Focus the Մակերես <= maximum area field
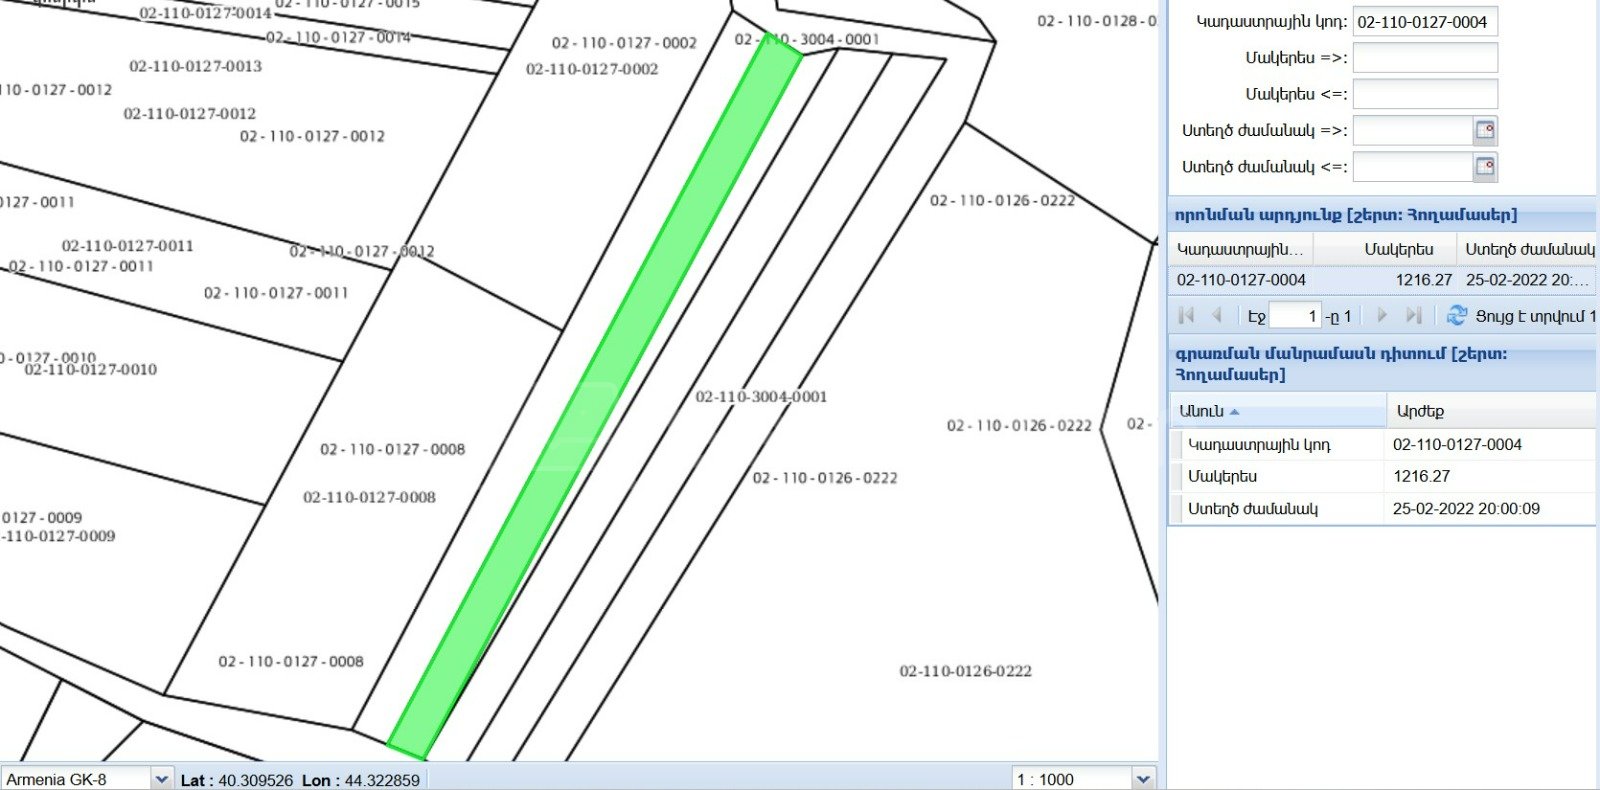The image size is (1600, 790). (1424, 94)
